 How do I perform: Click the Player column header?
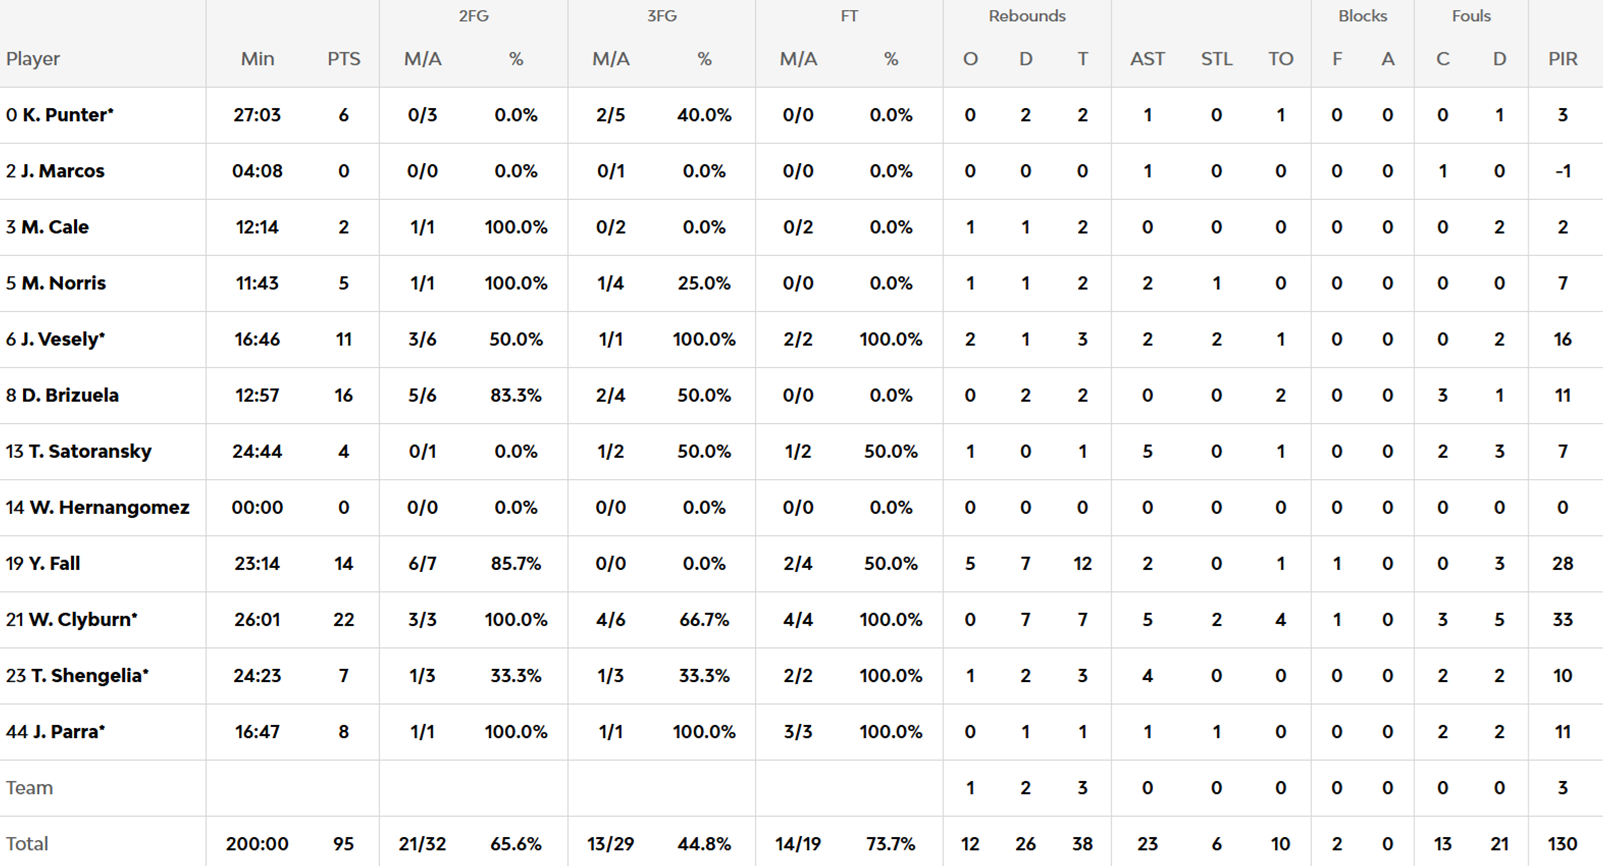(x=33, y=59)
